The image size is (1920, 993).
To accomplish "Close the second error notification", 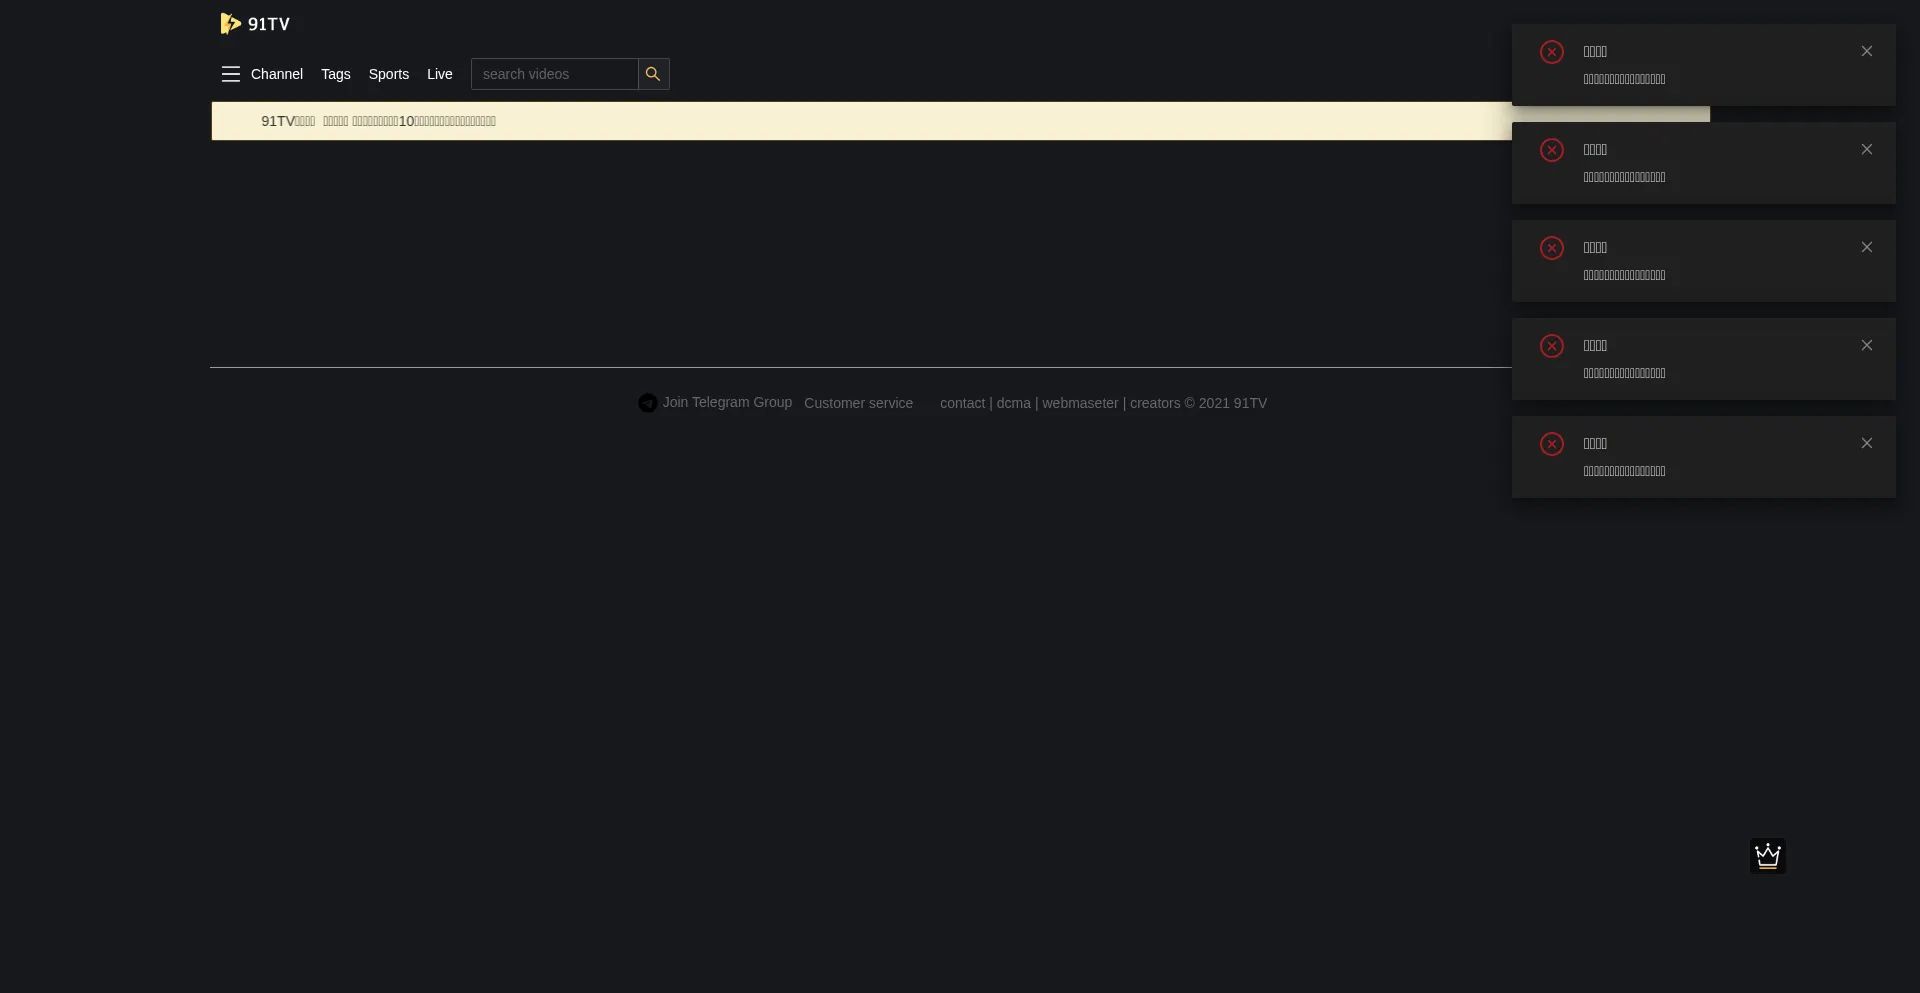I will click(1866, 150).
